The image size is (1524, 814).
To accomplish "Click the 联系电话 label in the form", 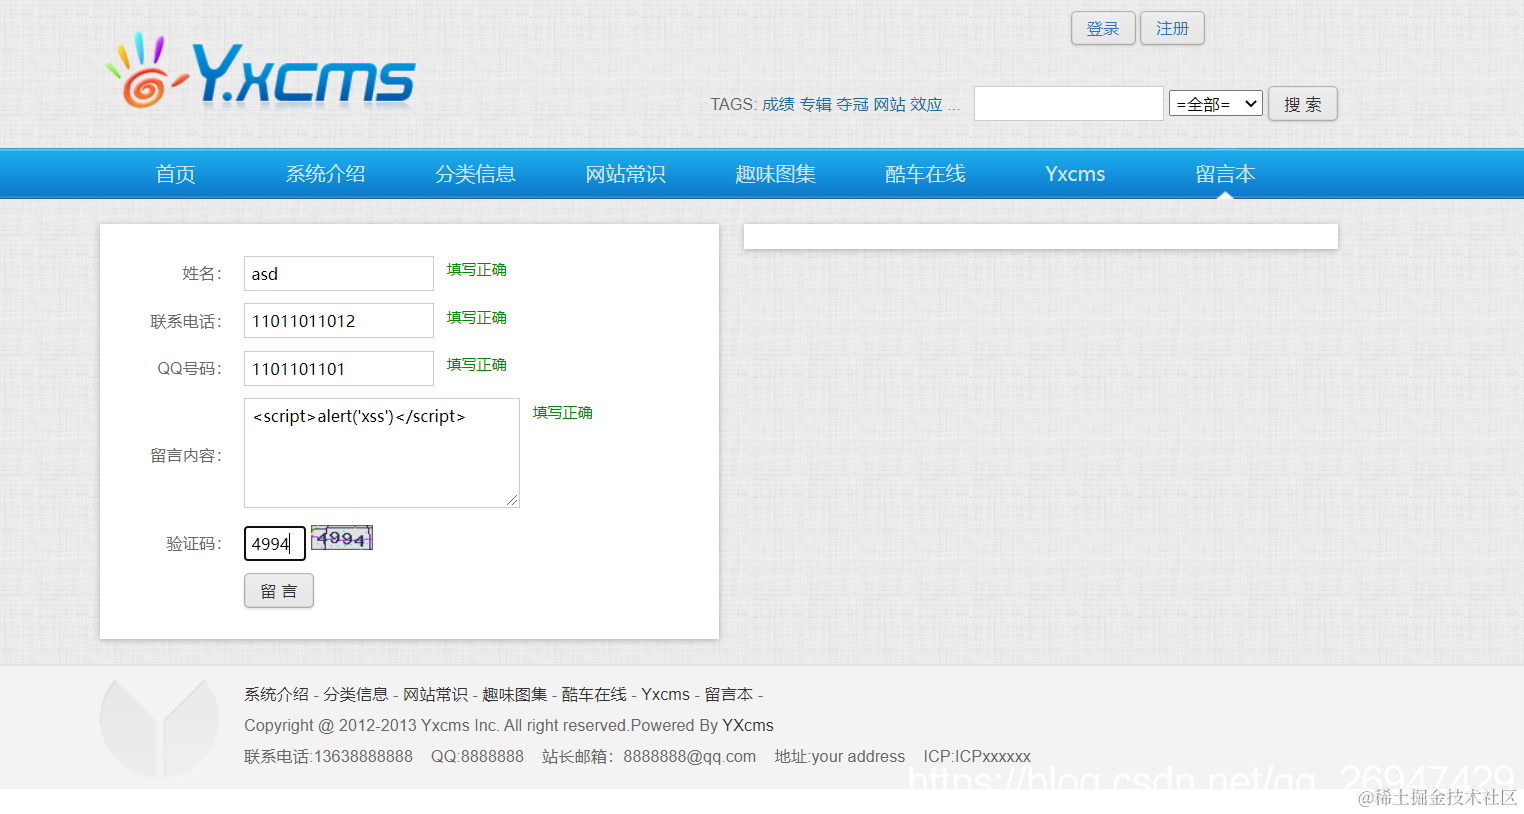I will pyautogui.click(x=186, y=322).
